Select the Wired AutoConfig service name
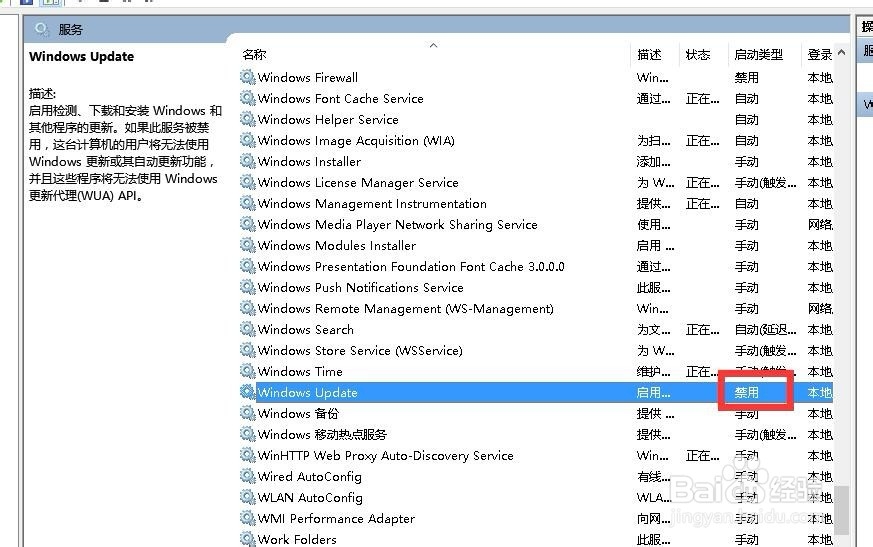873x547 pixels. click(x=310, y=476)
